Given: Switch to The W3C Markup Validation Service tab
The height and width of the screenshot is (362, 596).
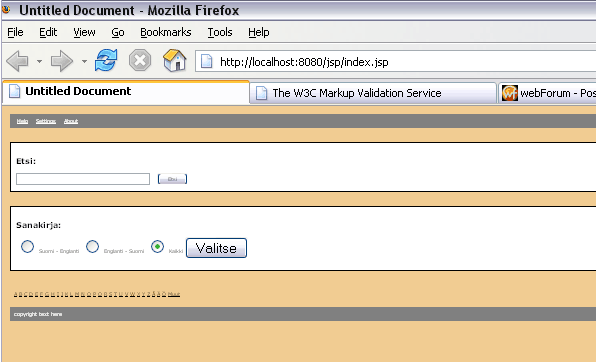Looking at the screenshot, I should (x=373, y=93).
